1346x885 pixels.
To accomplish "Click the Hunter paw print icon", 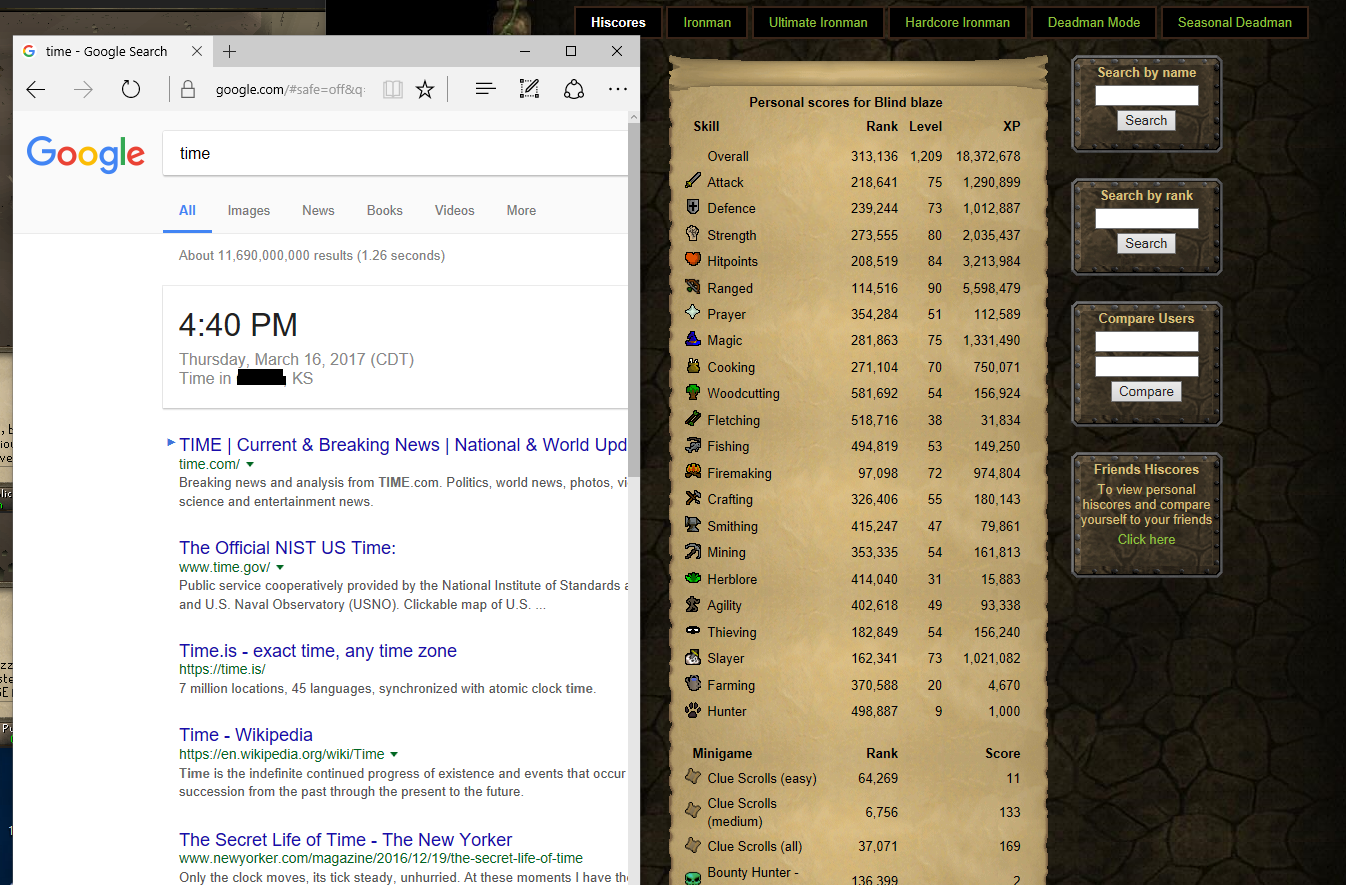I will point(692,710).
